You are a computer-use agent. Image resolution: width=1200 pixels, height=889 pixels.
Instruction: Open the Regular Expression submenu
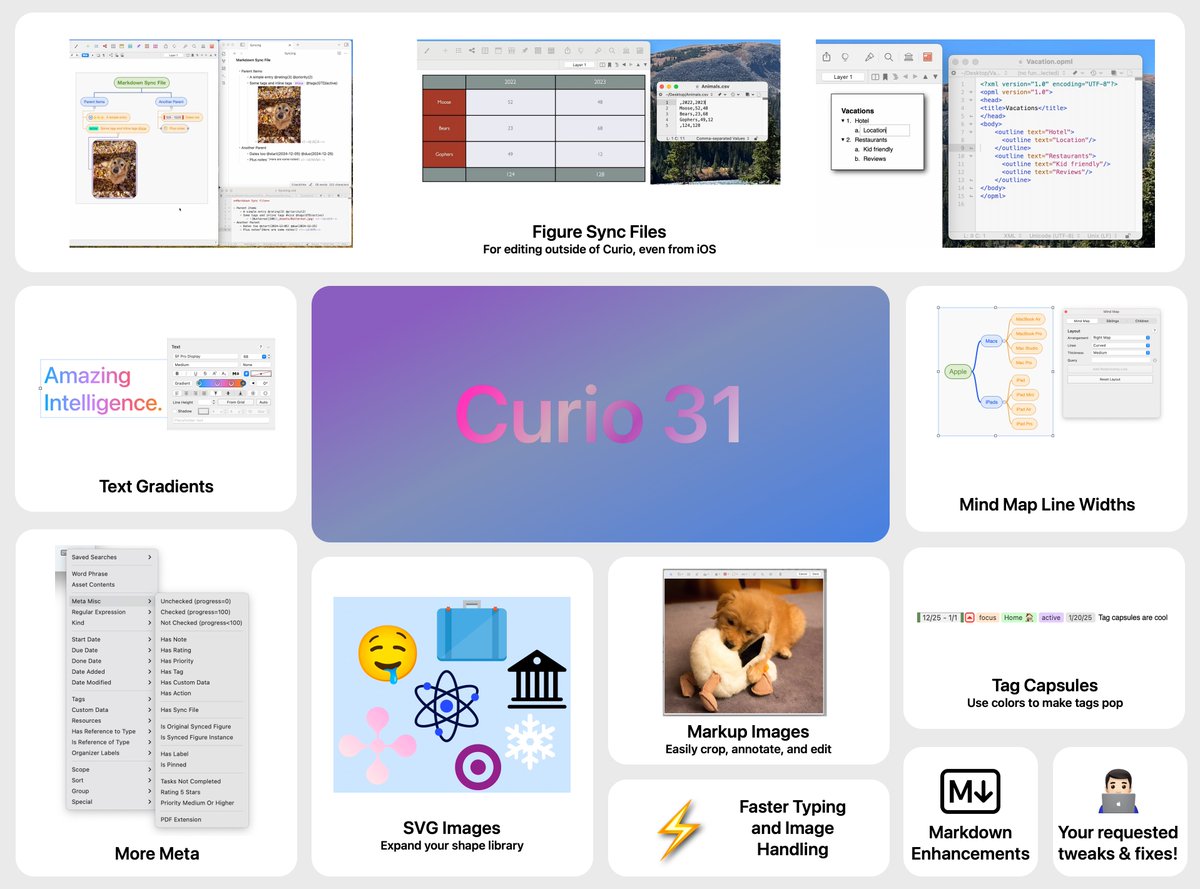[111, 612]
